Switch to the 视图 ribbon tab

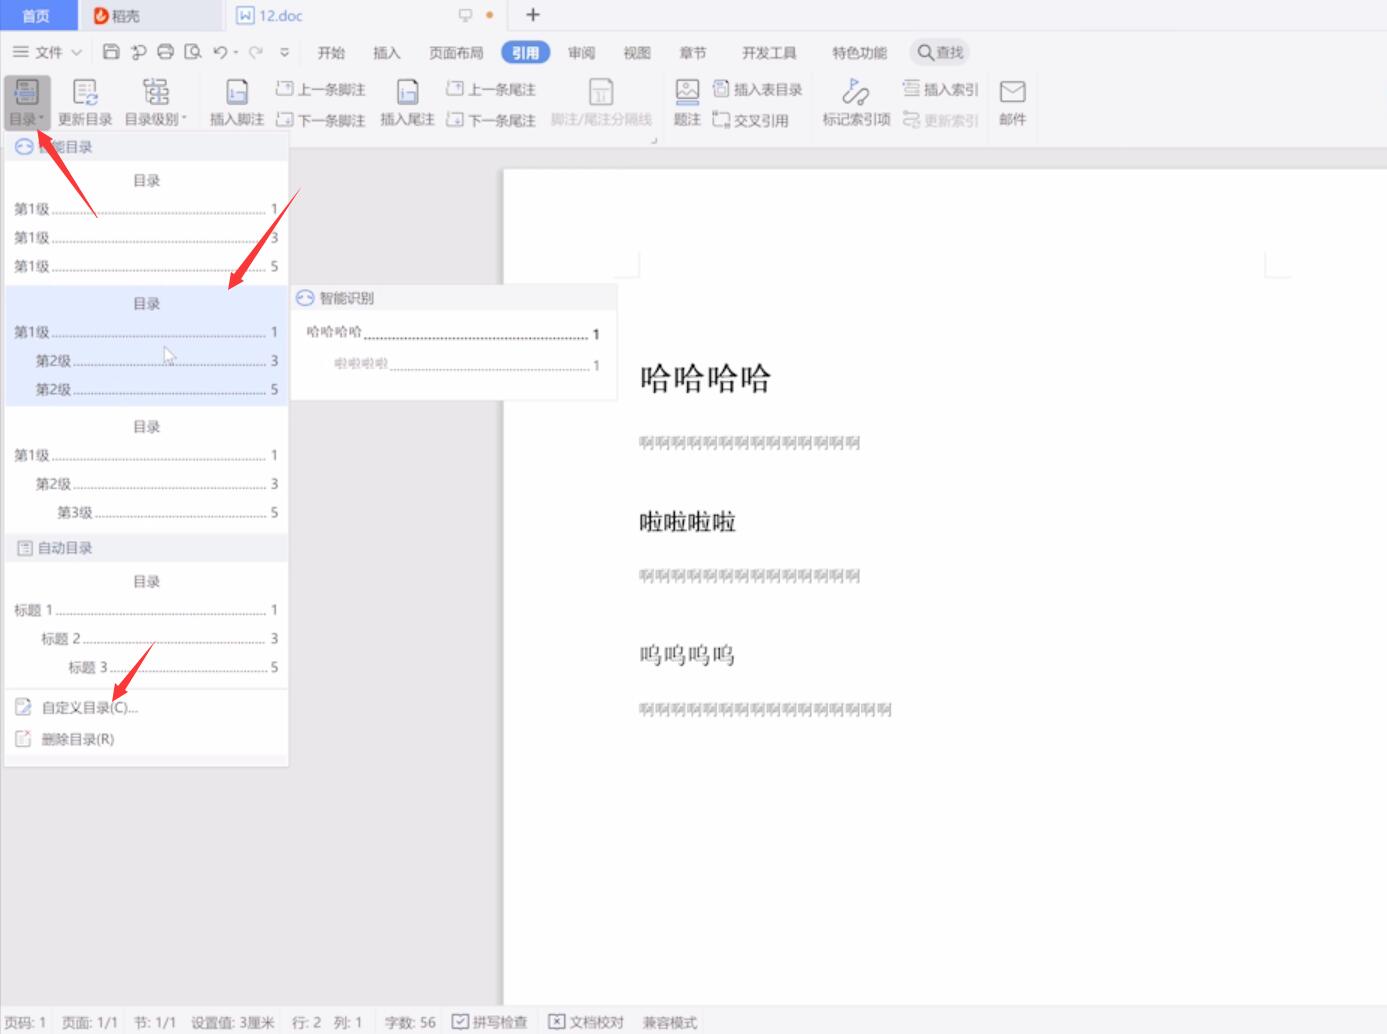coord(637,53)
